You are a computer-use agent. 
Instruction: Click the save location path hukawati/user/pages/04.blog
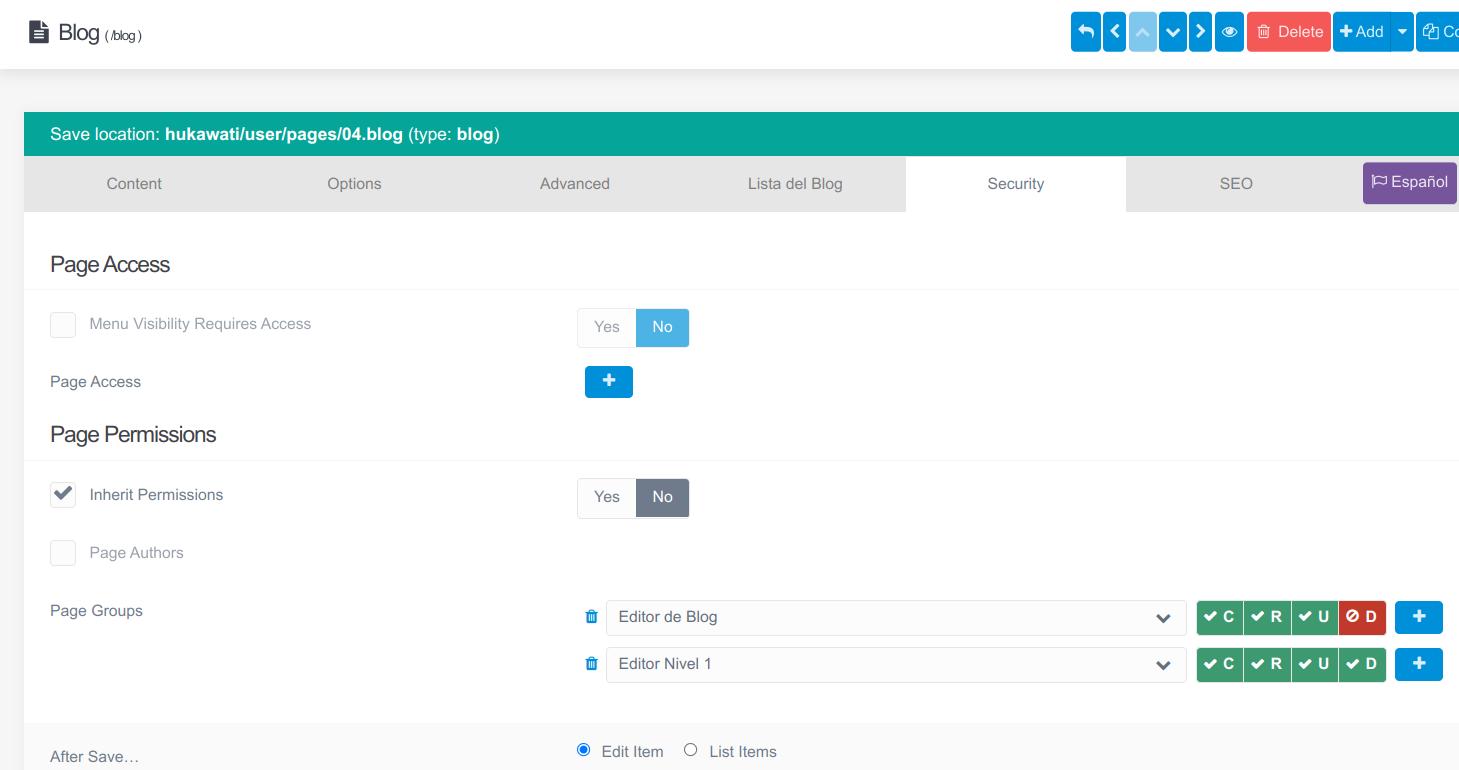coord(284,134)
